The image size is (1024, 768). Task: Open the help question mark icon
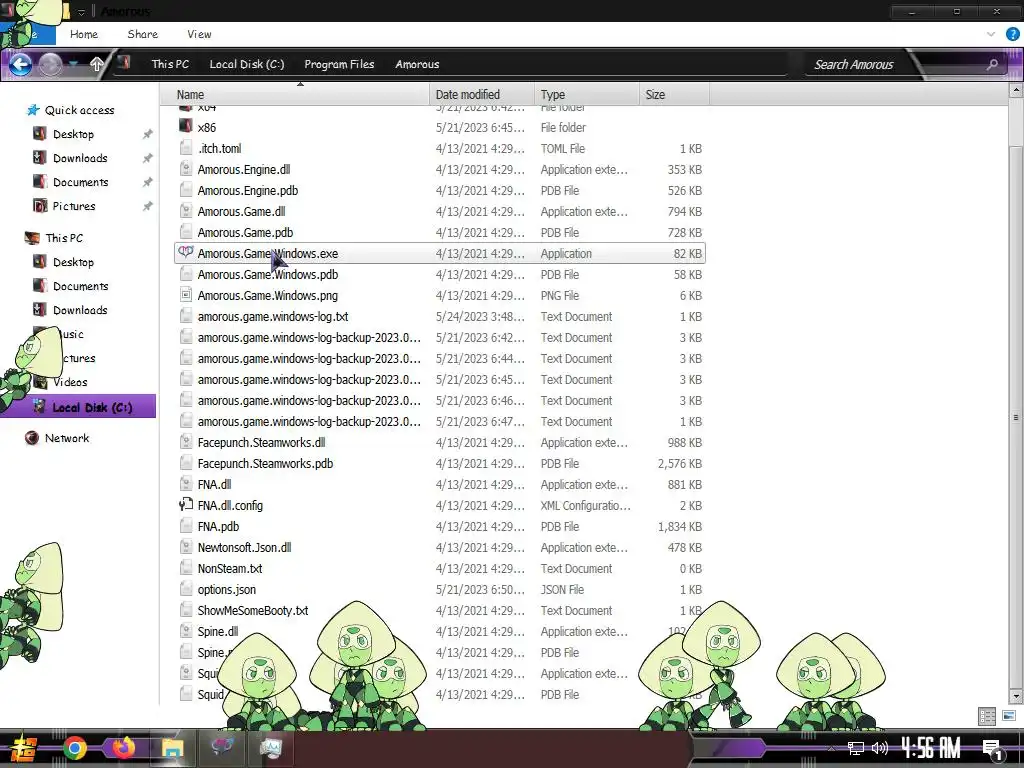[1012, 34]
